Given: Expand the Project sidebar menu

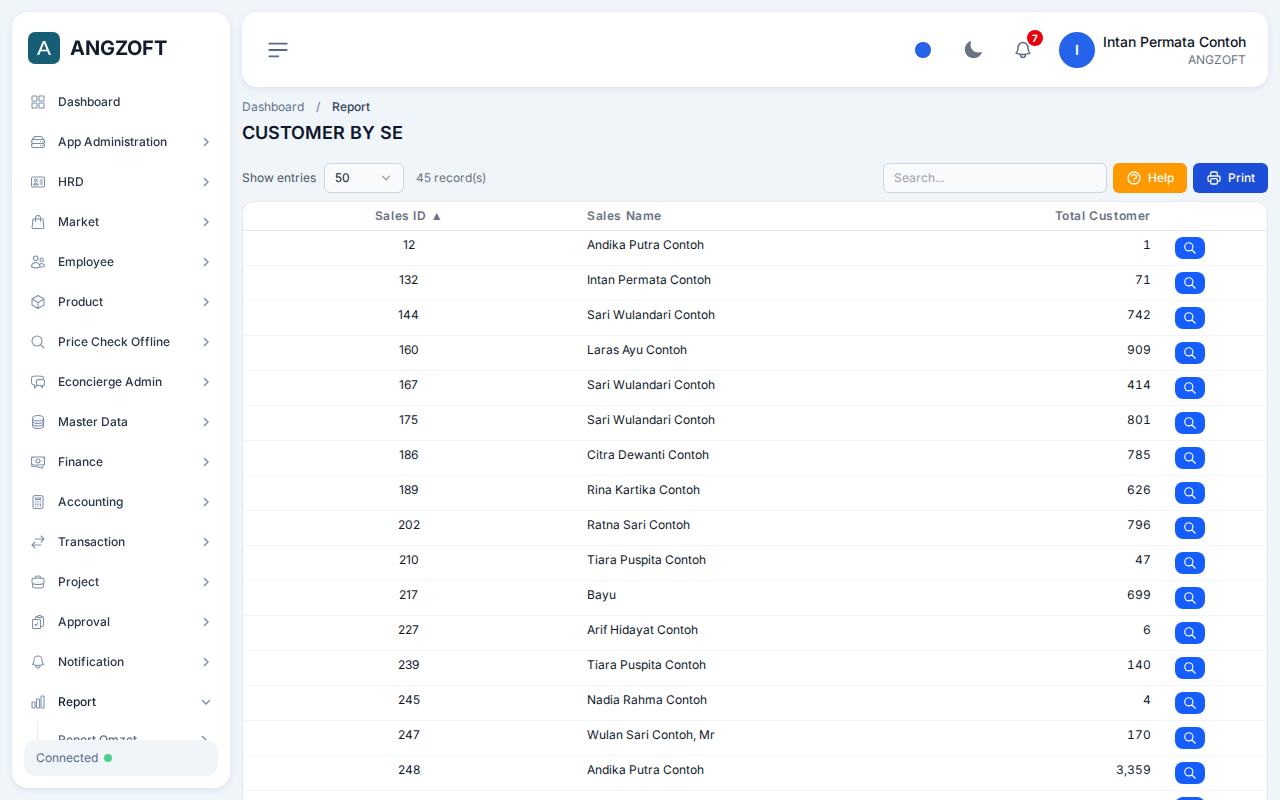Looking at the screenshot, I should (x=121, y=582).
